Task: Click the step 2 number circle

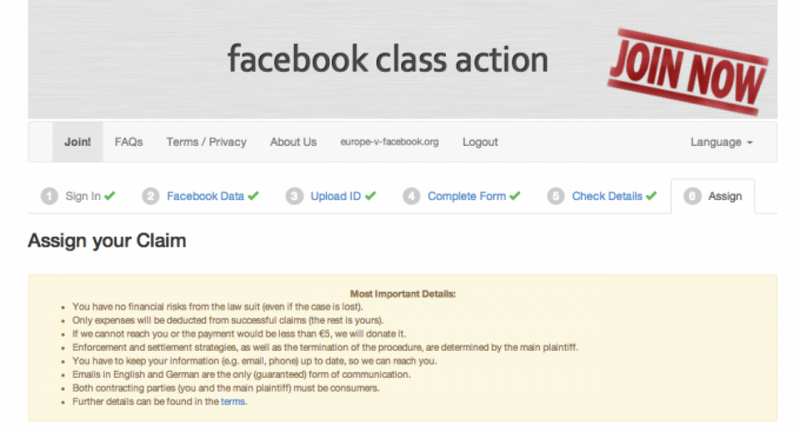Action: pyautogui.click(x=151, y=196)
